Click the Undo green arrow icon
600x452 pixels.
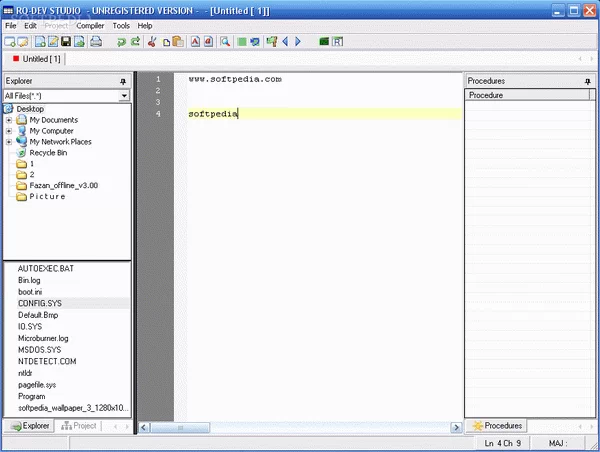[x=120, y=42]
